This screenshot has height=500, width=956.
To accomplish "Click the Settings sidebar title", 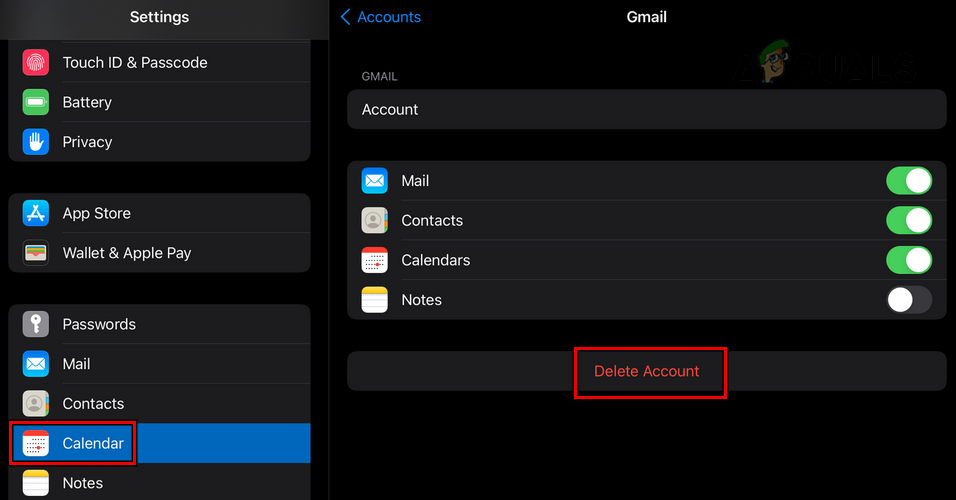I will pyautogui.click(x=159, y=17).
